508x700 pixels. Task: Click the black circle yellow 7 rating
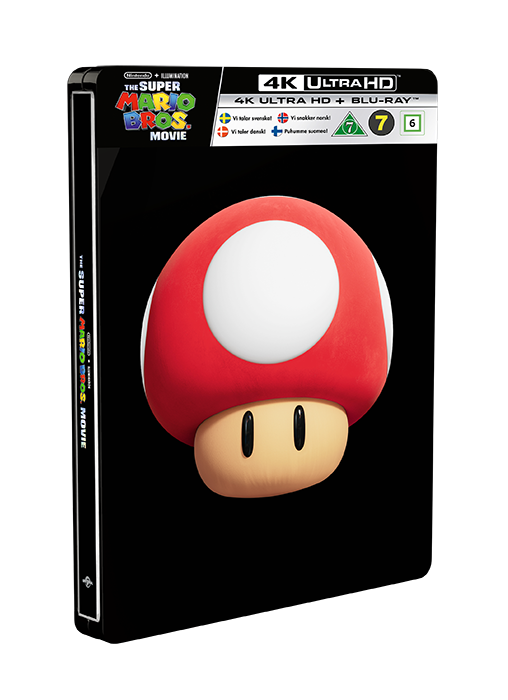point(382,123)
